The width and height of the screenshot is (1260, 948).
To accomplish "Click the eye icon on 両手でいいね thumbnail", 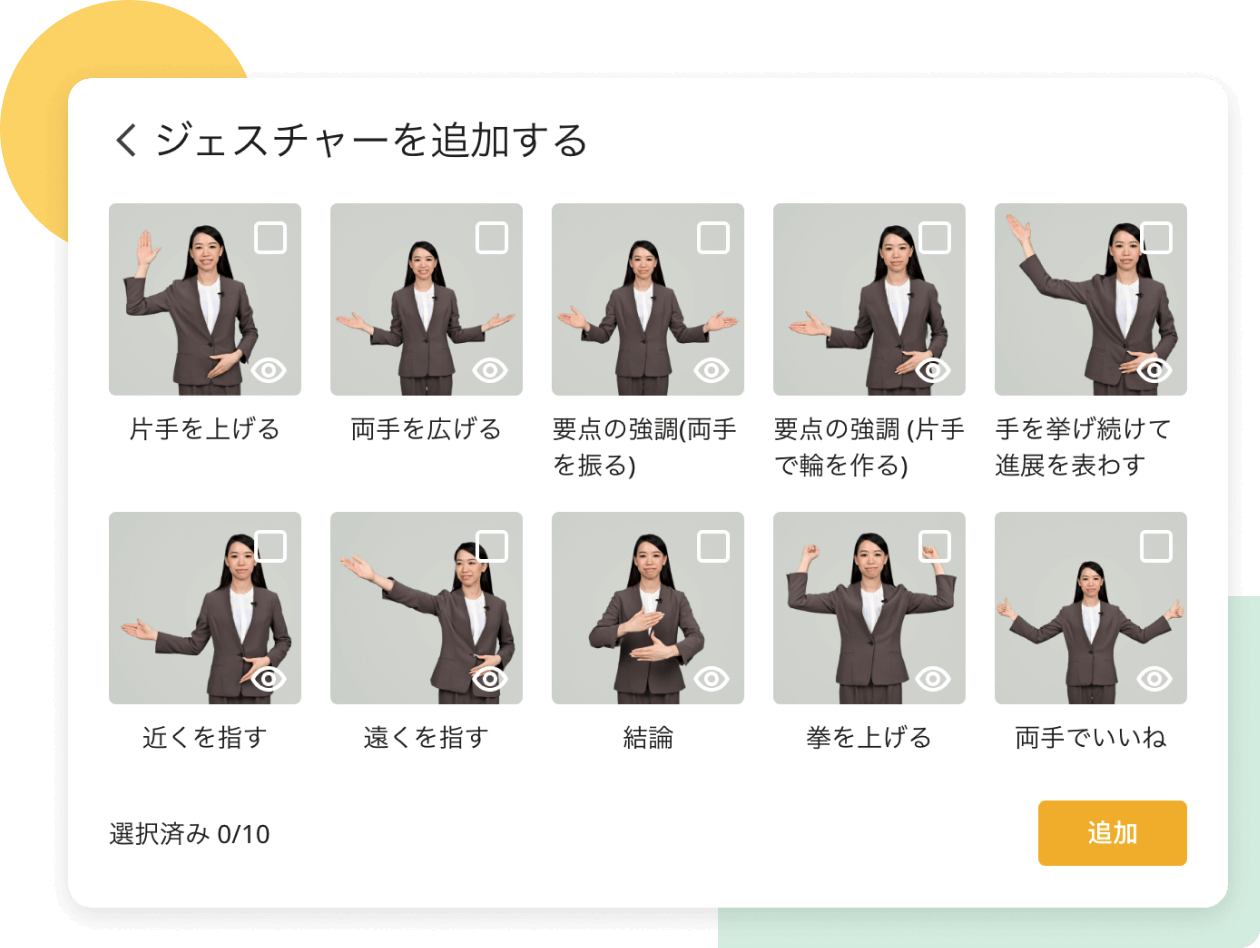I will pyautogui.click(x=1155, y=680).
